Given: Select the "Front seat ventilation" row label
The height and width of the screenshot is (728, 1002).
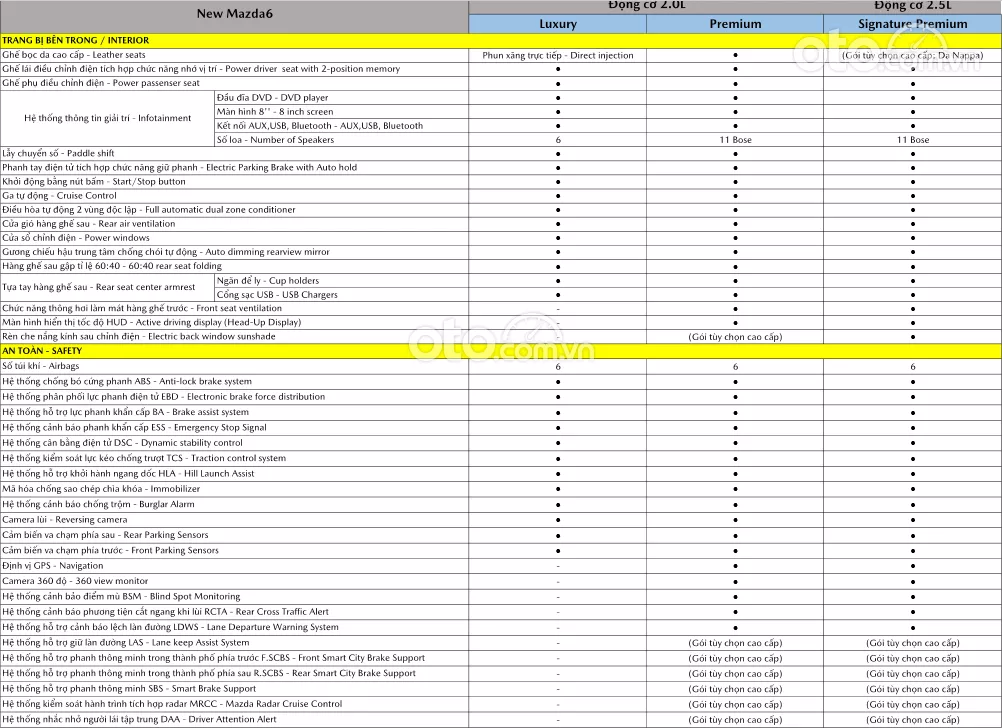Looking at the screenshot, I should pos(142,308).
